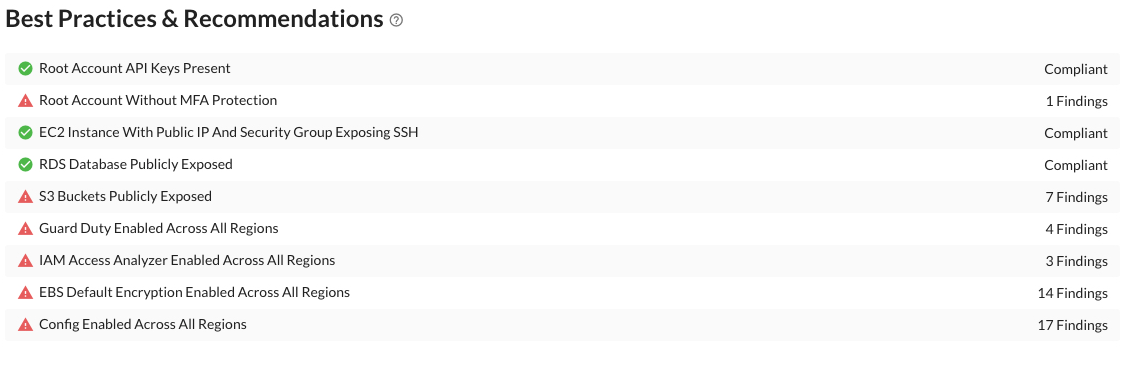Open S3 Buckets Publicly Exposed recommendation
The height and width of the screenshot is (366, 1132).
(126, 196)
